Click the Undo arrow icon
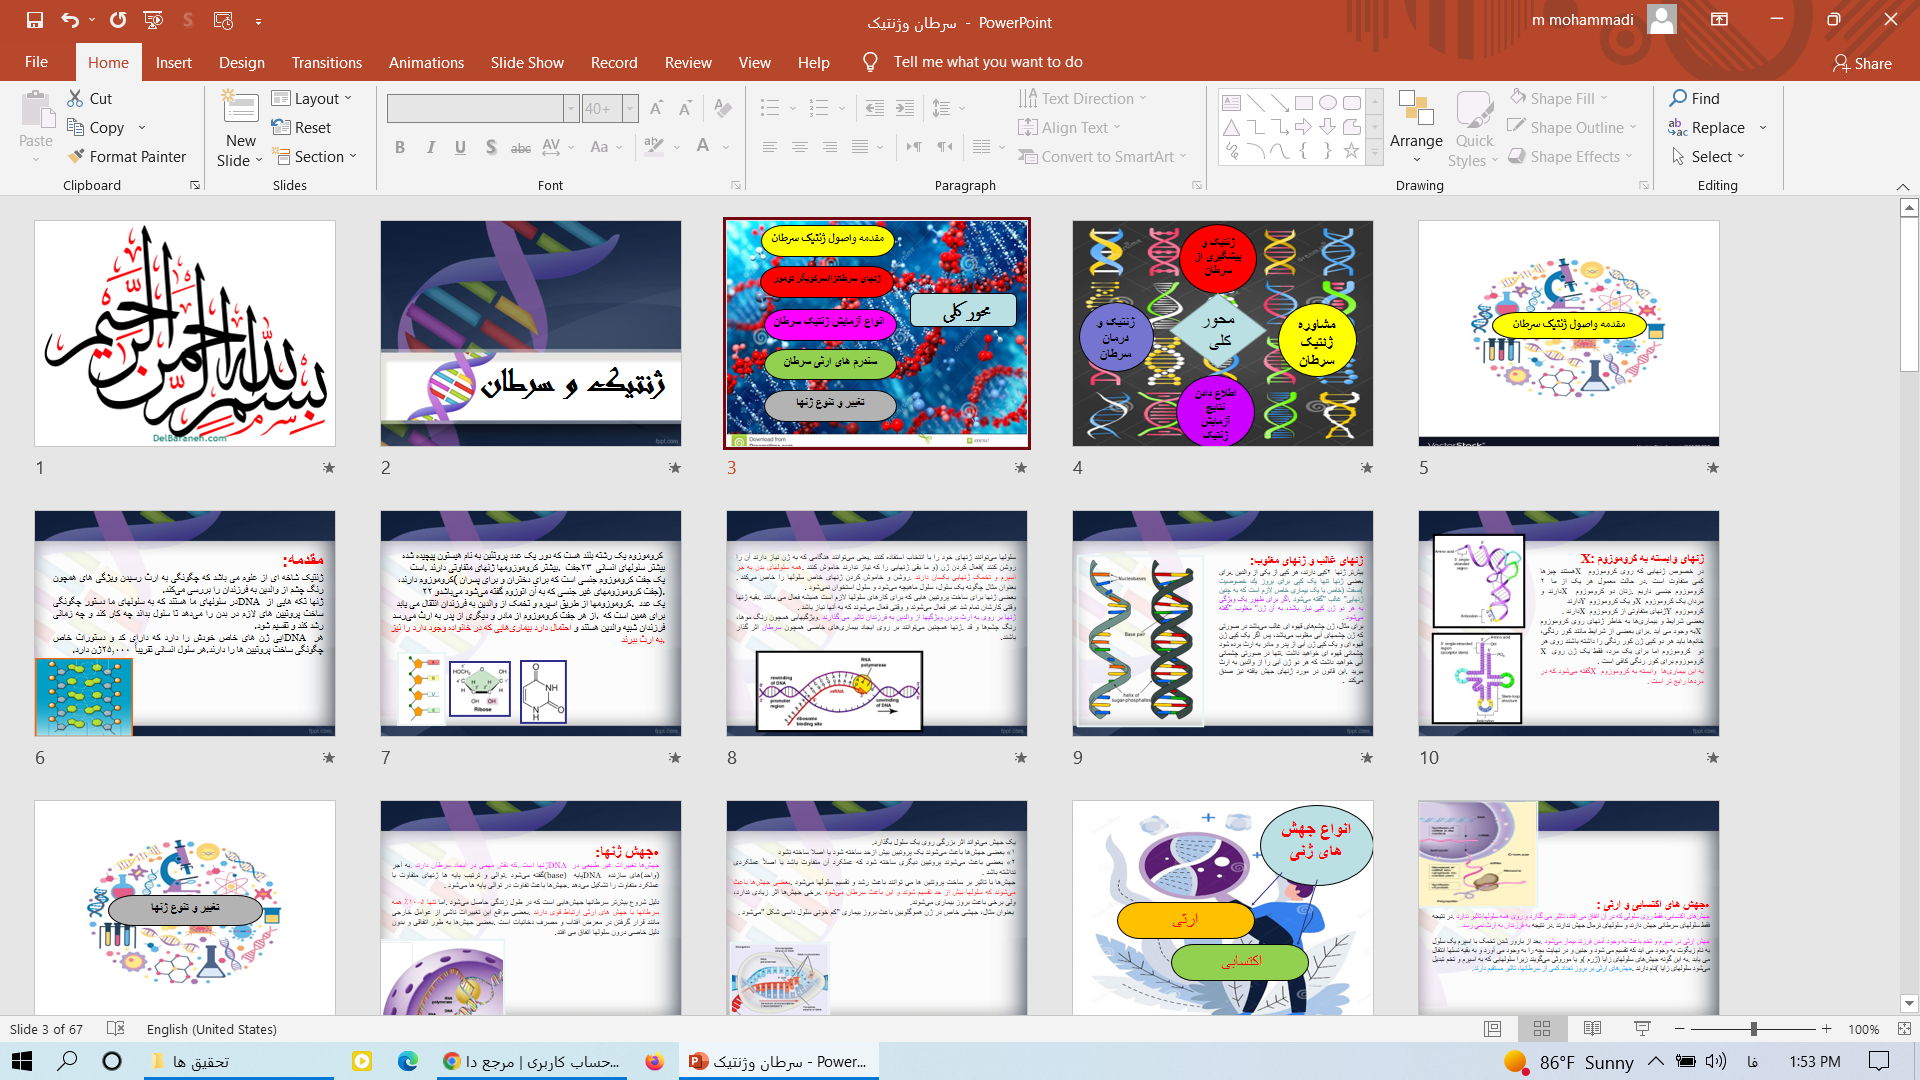Image resolution: width=1920 pixels, height=1080 pixels. (x=69, y=20)
